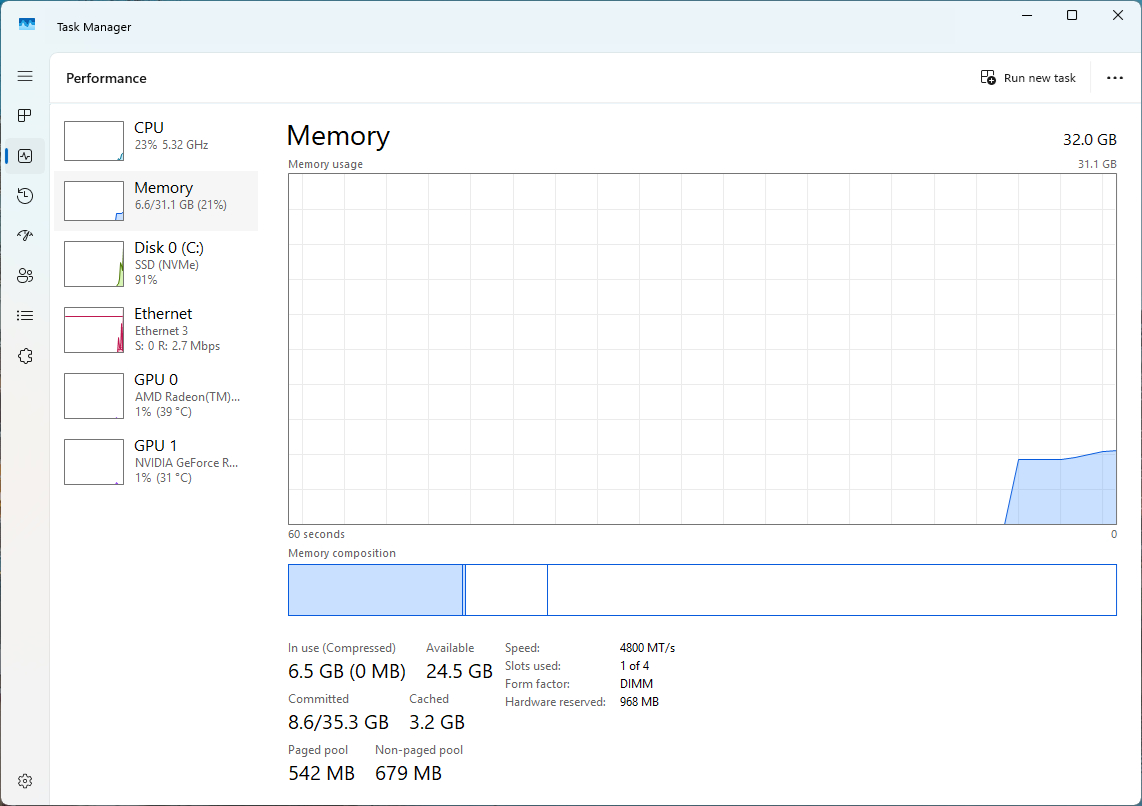Screen dimensions: 1142x806
Task: Click the Memory usage graph area
Action: 702,349
